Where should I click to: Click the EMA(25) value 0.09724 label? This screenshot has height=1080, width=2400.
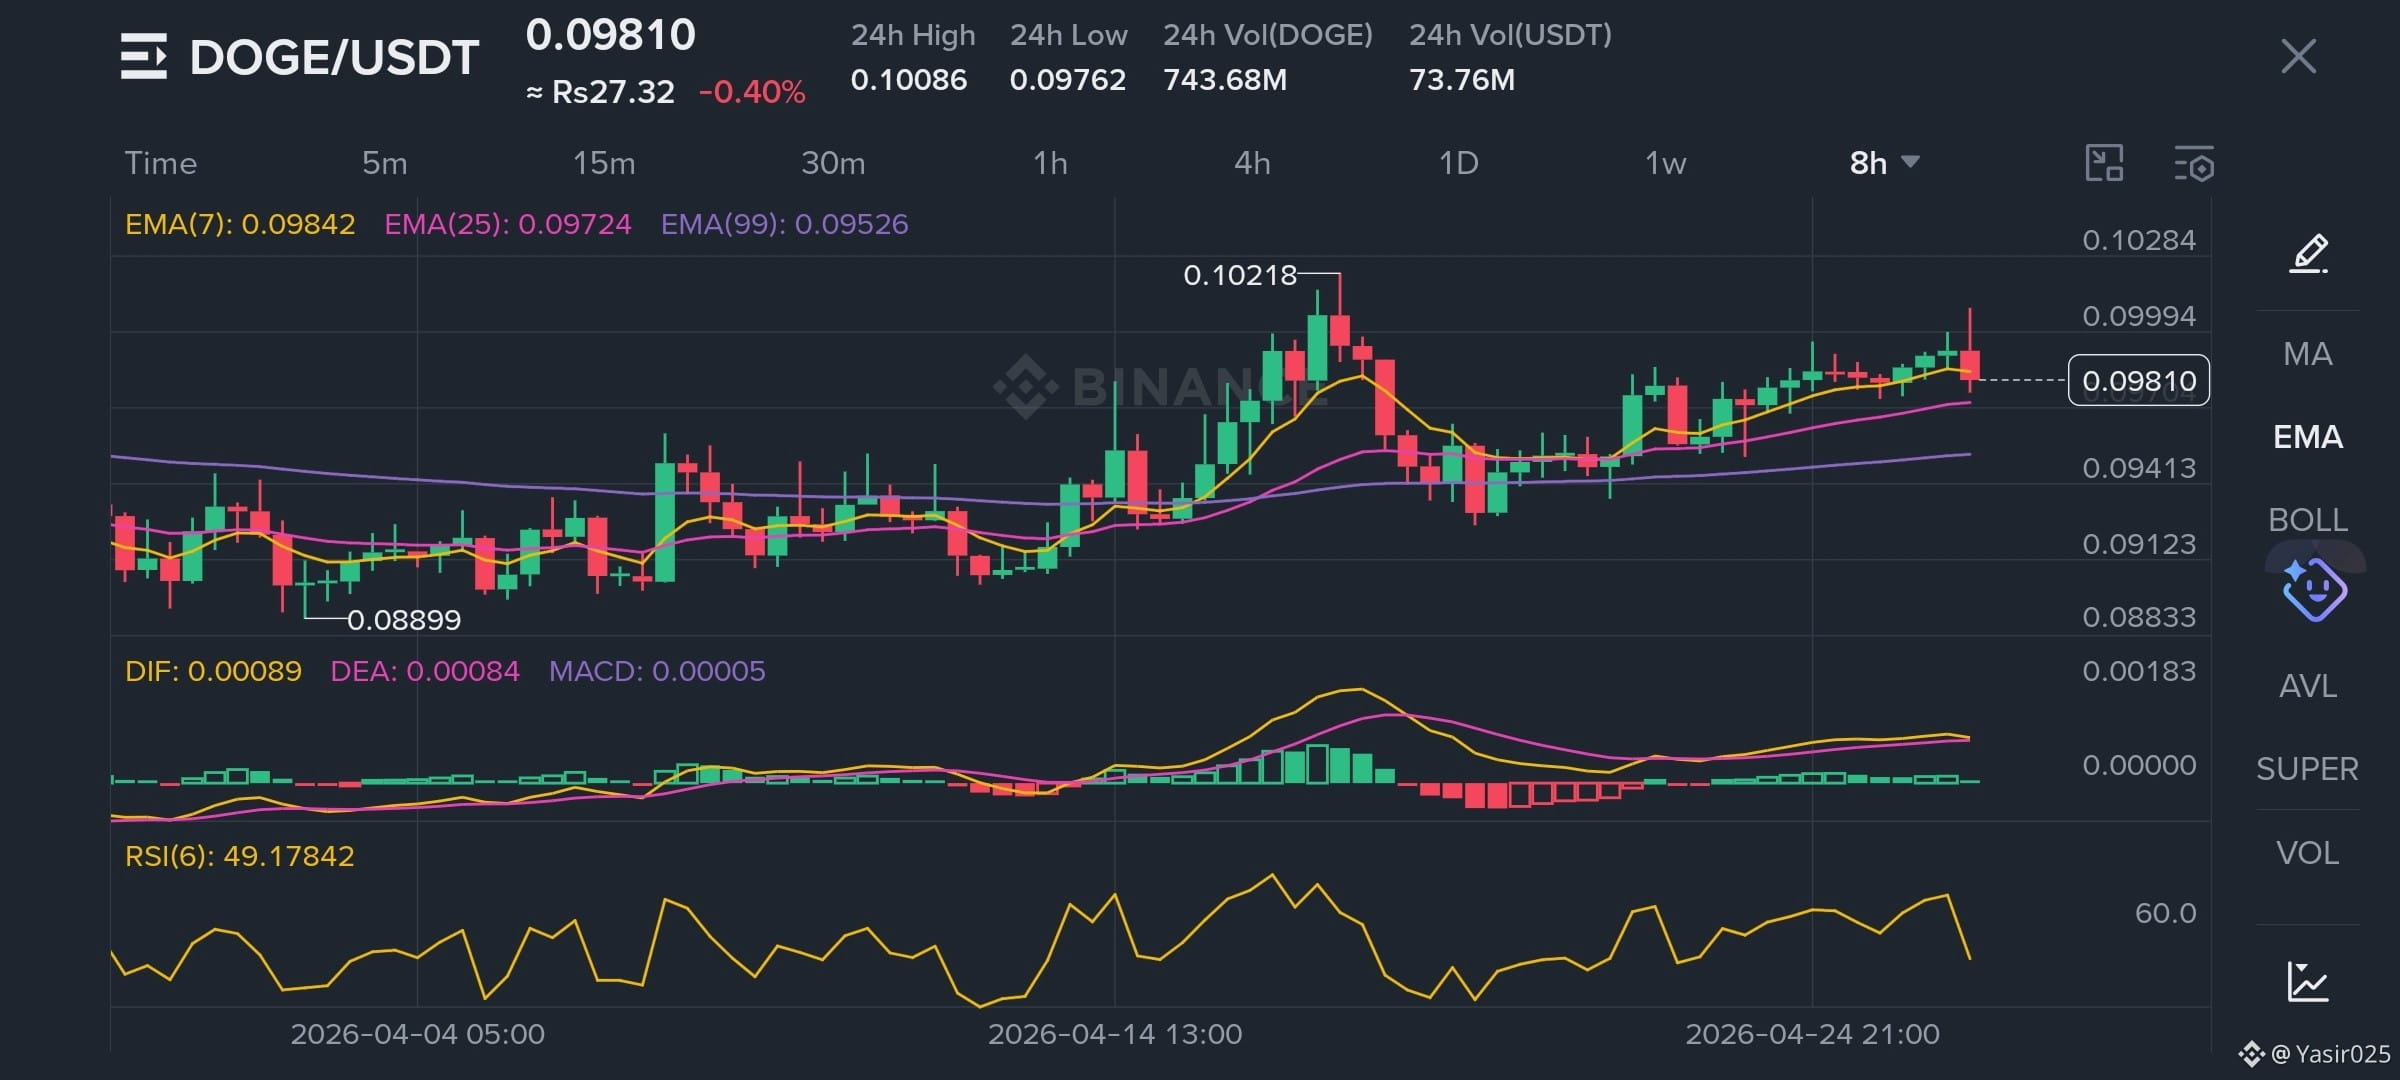pyautogui.click(x=508, y=224)
